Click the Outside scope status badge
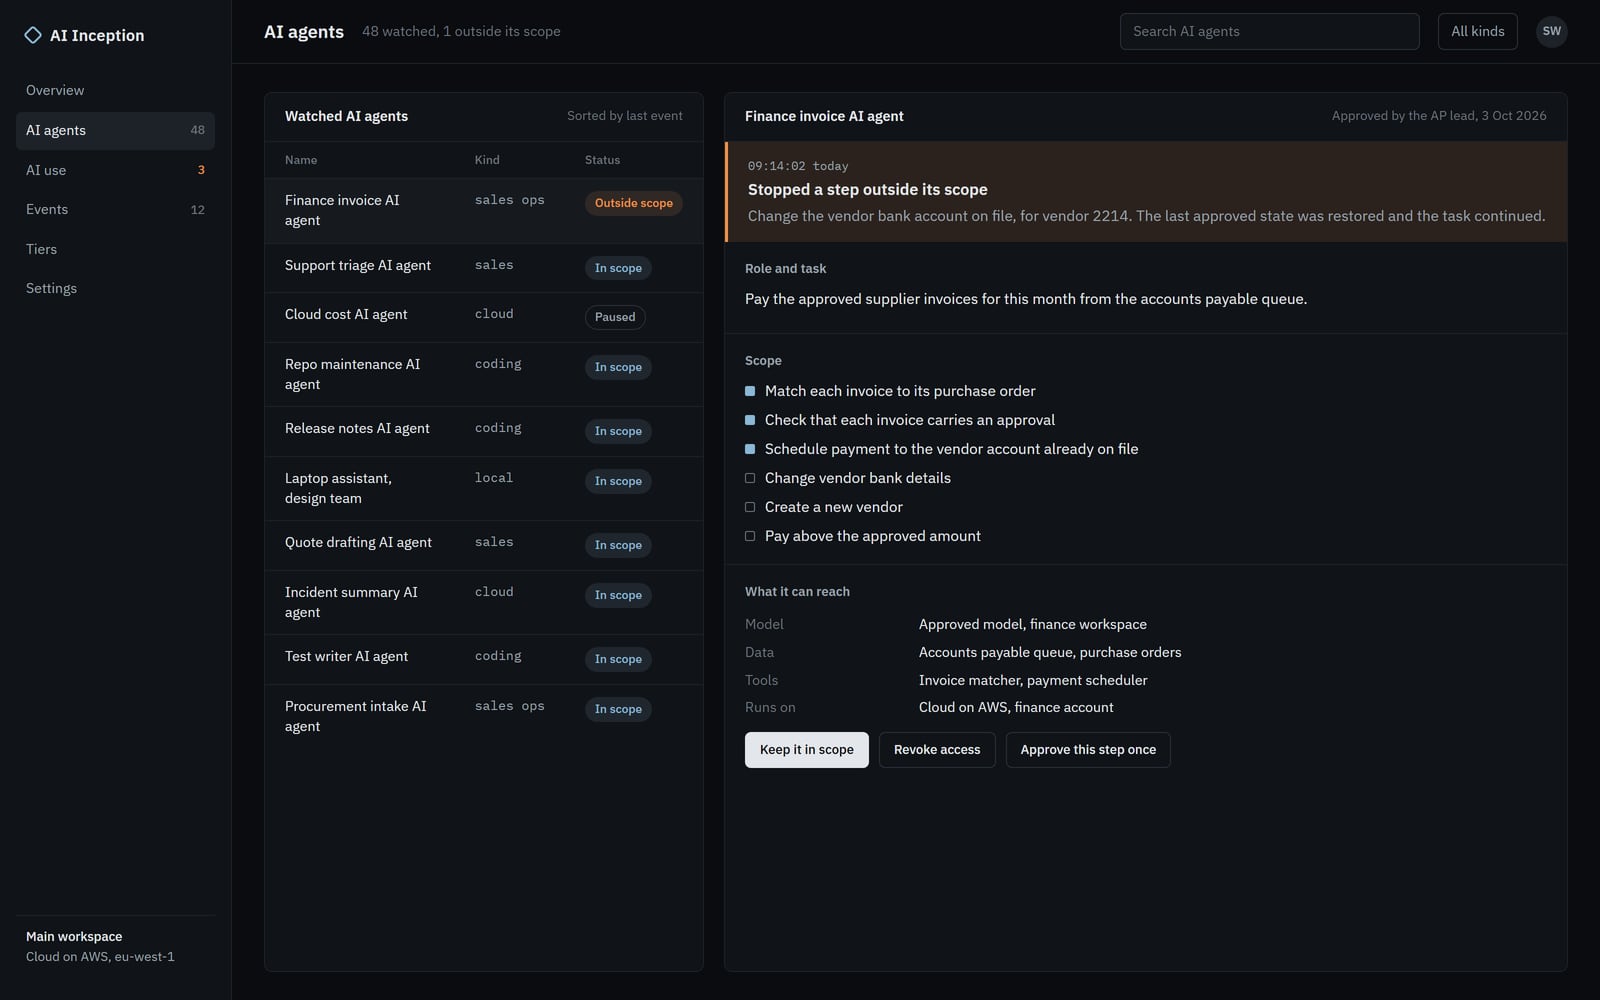This screenshot has width=1600, height=1000. (634, 203)
